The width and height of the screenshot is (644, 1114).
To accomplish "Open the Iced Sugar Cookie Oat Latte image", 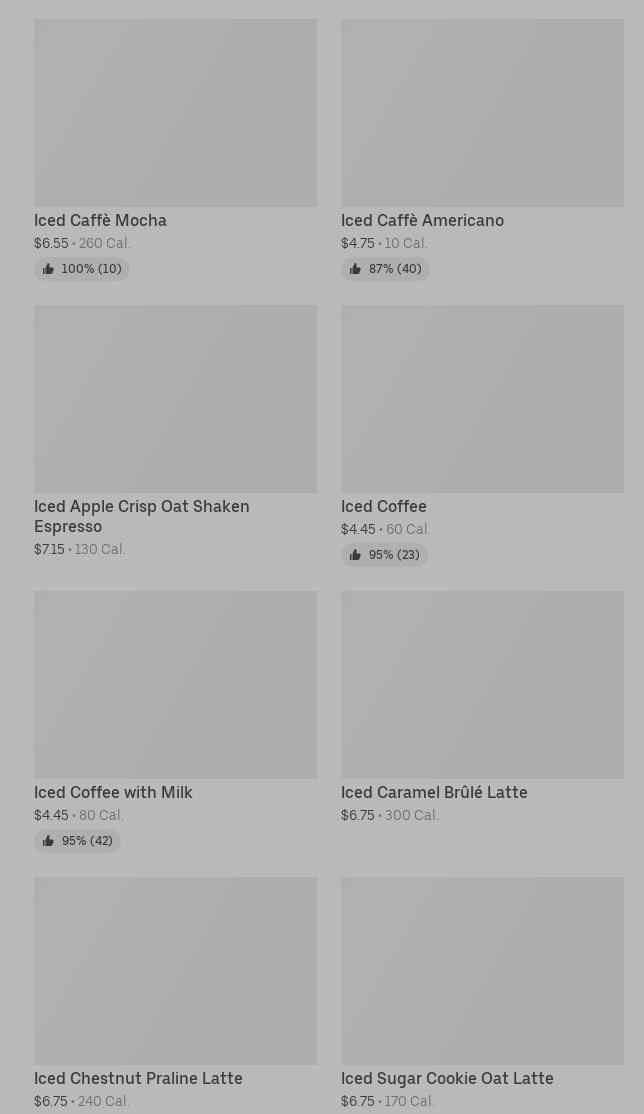I will click(482, 971).
